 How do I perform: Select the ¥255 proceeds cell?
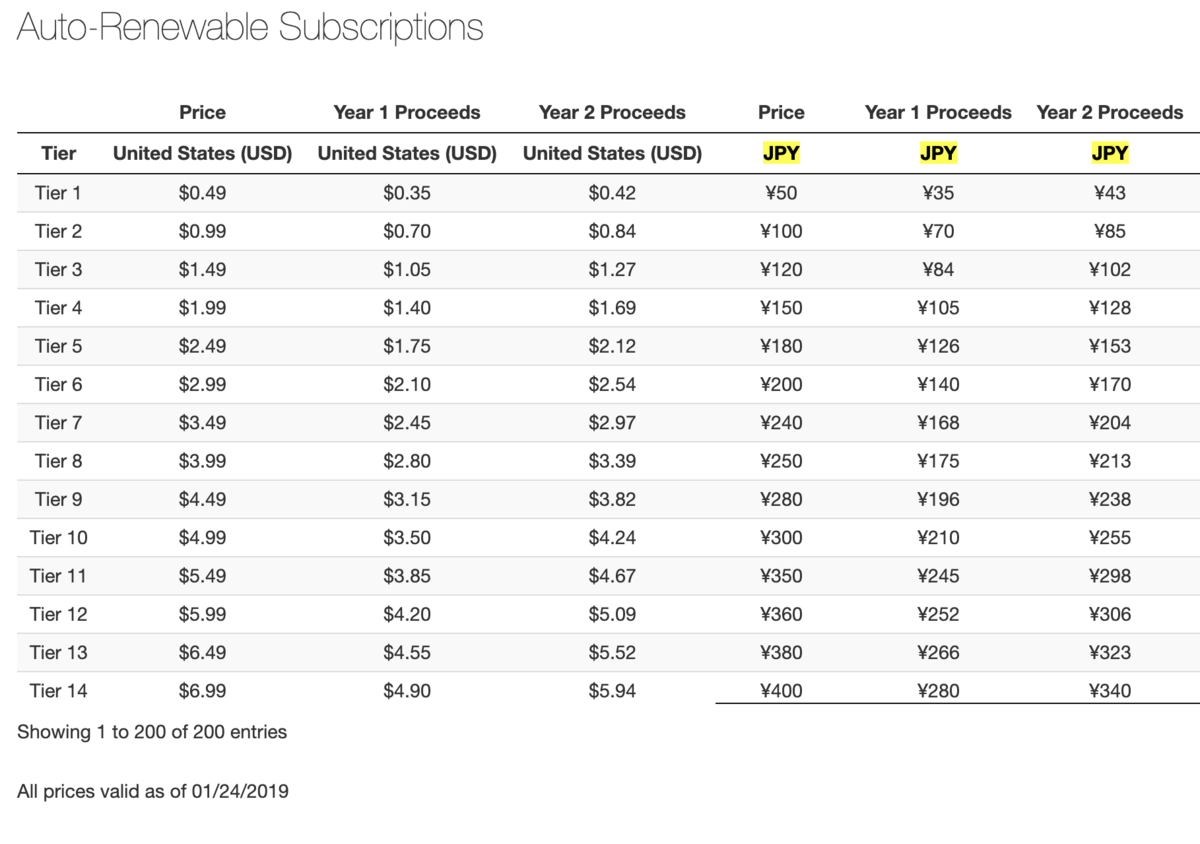[x=1110, y=538]
